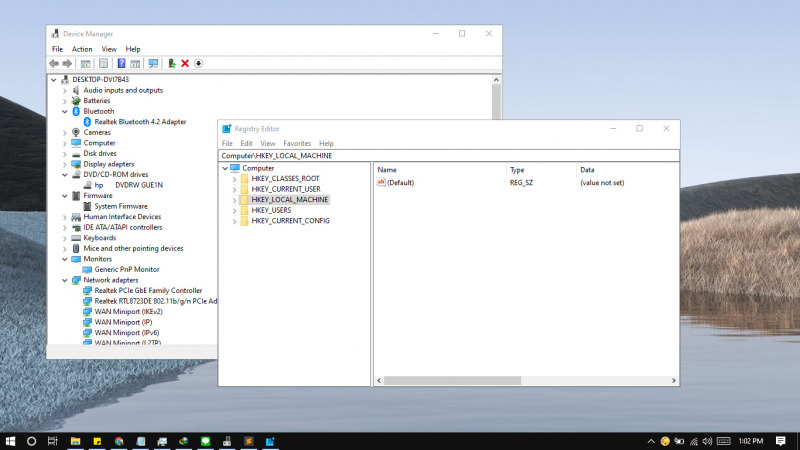Select WAN Miniport (IKEv2) adapter
The width and height of the screenshot is (800, 450).
(x=129, y=312)
